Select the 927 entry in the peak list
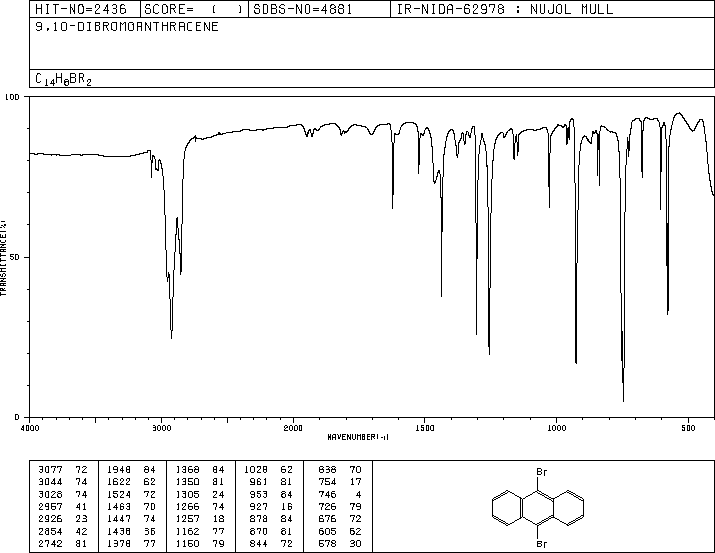This screenshot has height=553, width=715. click(271, 506)
